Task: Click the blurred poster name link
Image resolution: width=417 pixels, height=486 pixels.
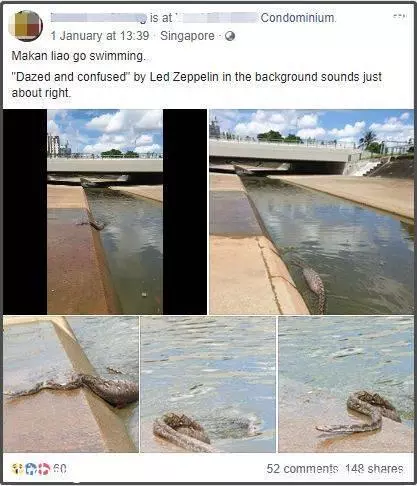Action: pos(99,18)
